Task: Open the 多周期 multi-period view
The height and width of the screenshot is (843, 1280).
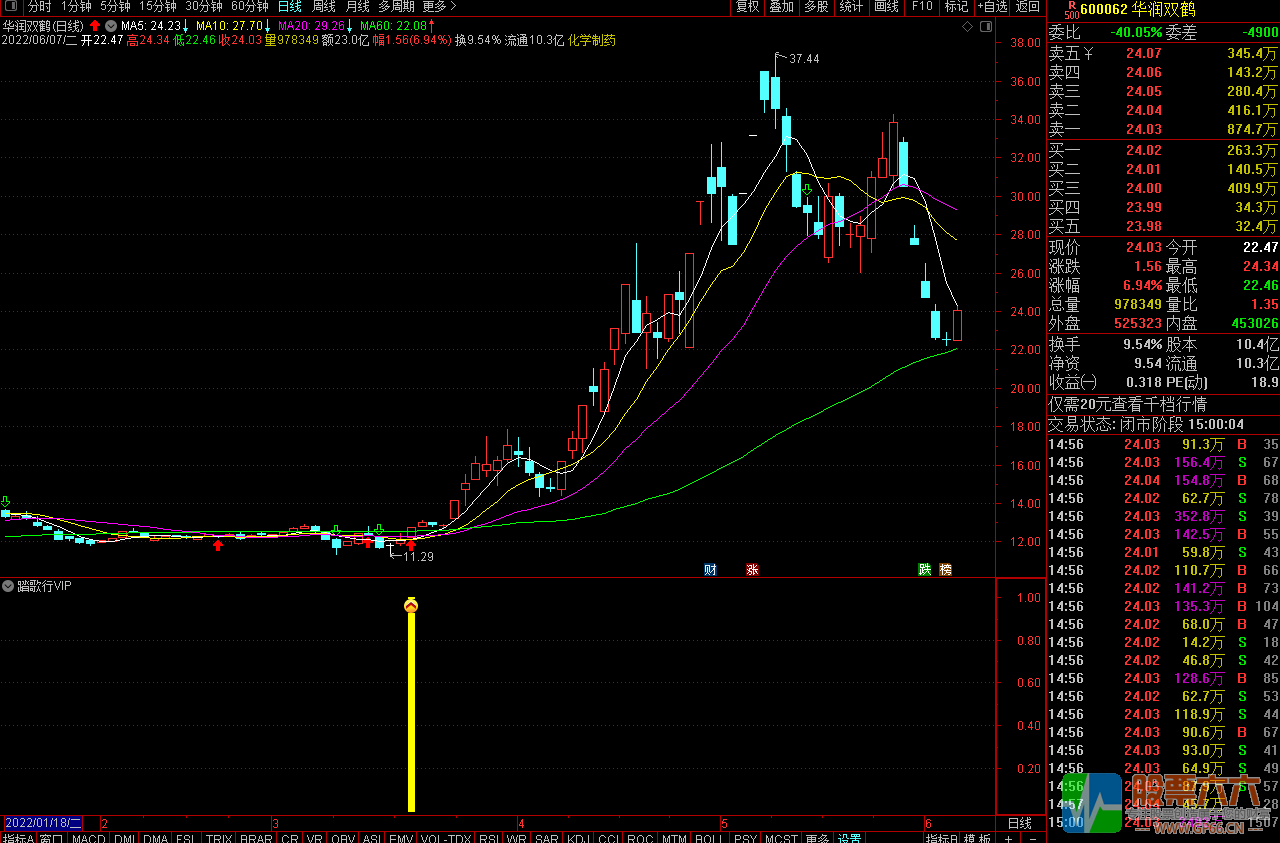Action: tap(396, 6)
